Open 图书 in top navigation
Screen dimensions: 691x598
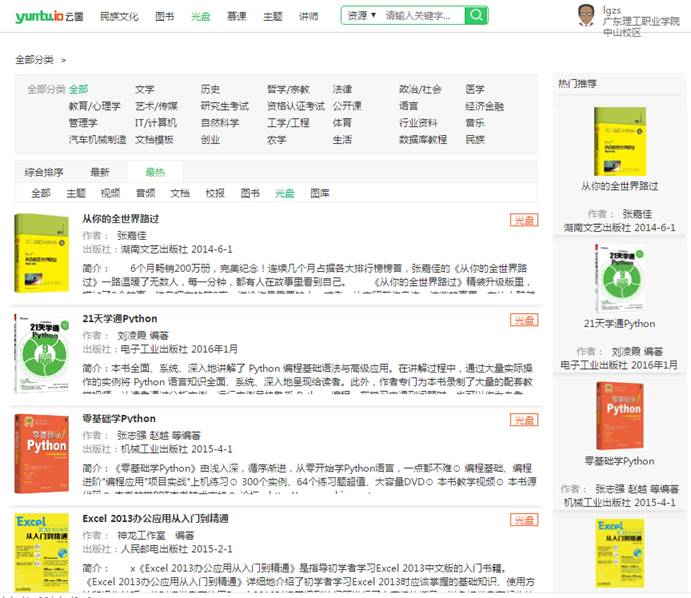click(164, 17)
